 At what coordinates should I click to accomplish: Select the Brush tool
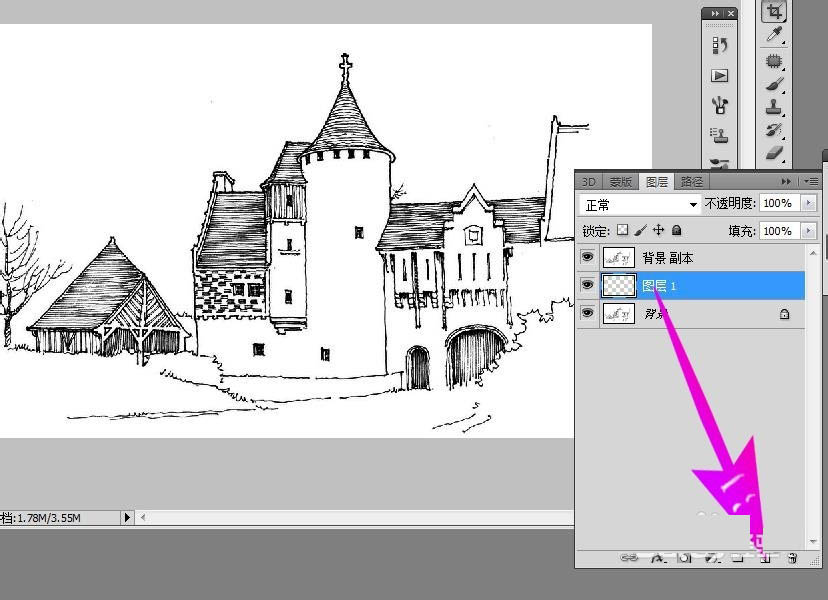tap(773, 85)
